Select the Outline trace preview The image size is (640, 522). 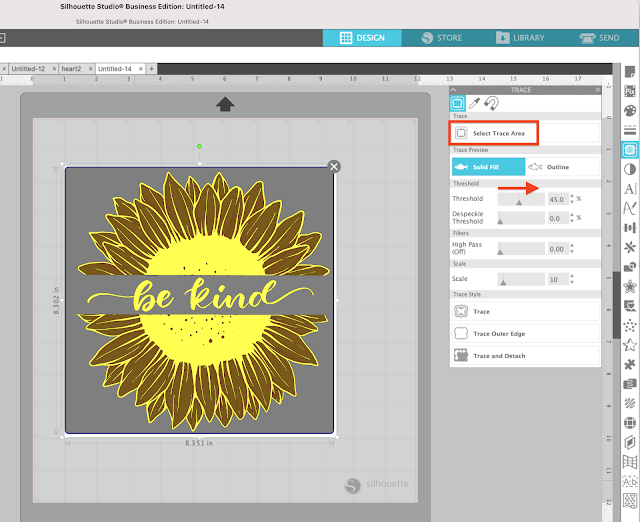click(562, 167)
